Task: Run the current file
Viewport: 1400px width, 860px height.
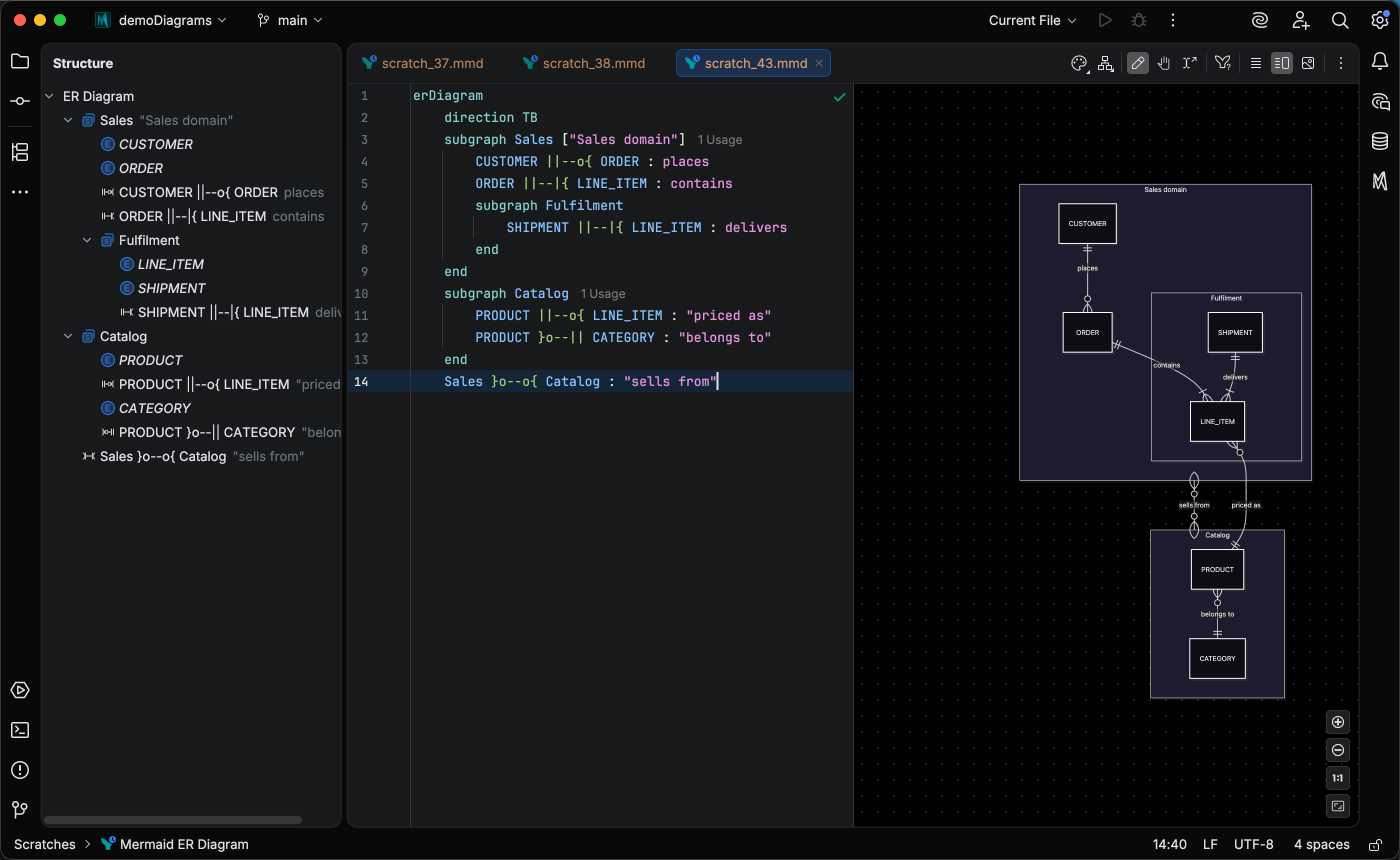Action: pos(1105,20)
